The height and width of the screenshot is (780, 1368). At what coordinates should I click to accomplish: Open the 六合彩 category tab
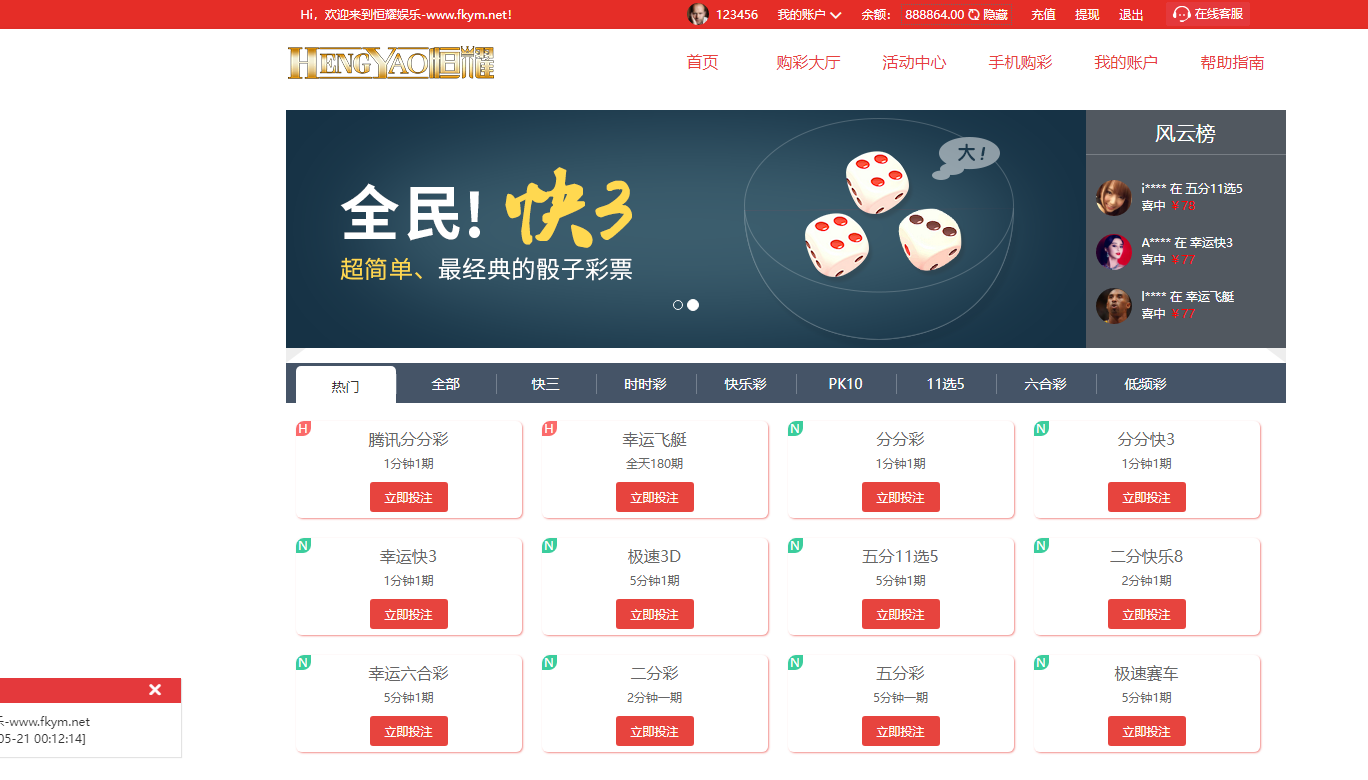[x=1046, y=382]
